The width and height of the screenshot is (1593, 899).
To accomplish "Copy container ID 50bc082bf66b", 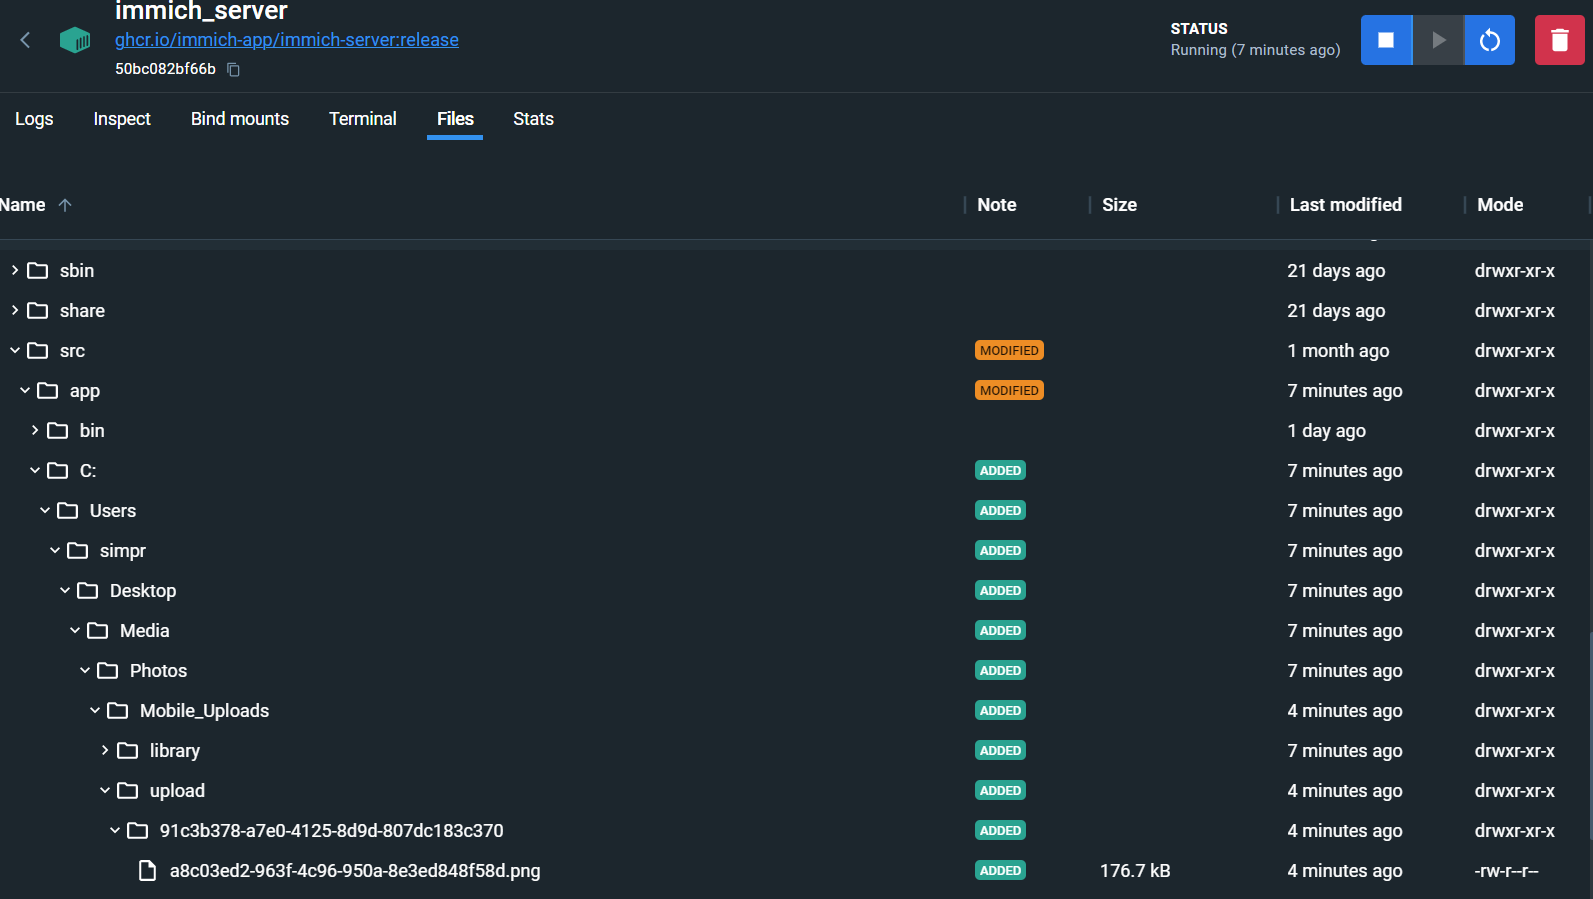I will [x=234, y=69].
